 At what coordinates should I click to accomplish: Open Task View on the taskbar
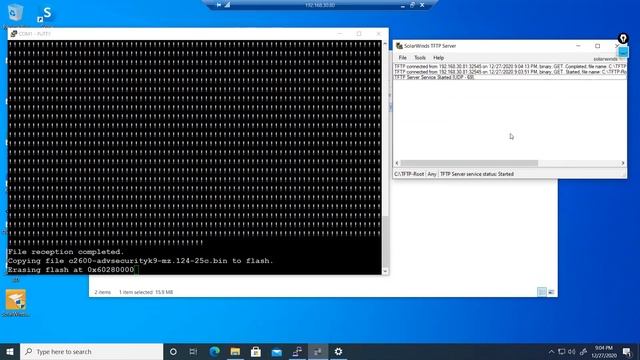pyautogui.click(x=193, y=351)
